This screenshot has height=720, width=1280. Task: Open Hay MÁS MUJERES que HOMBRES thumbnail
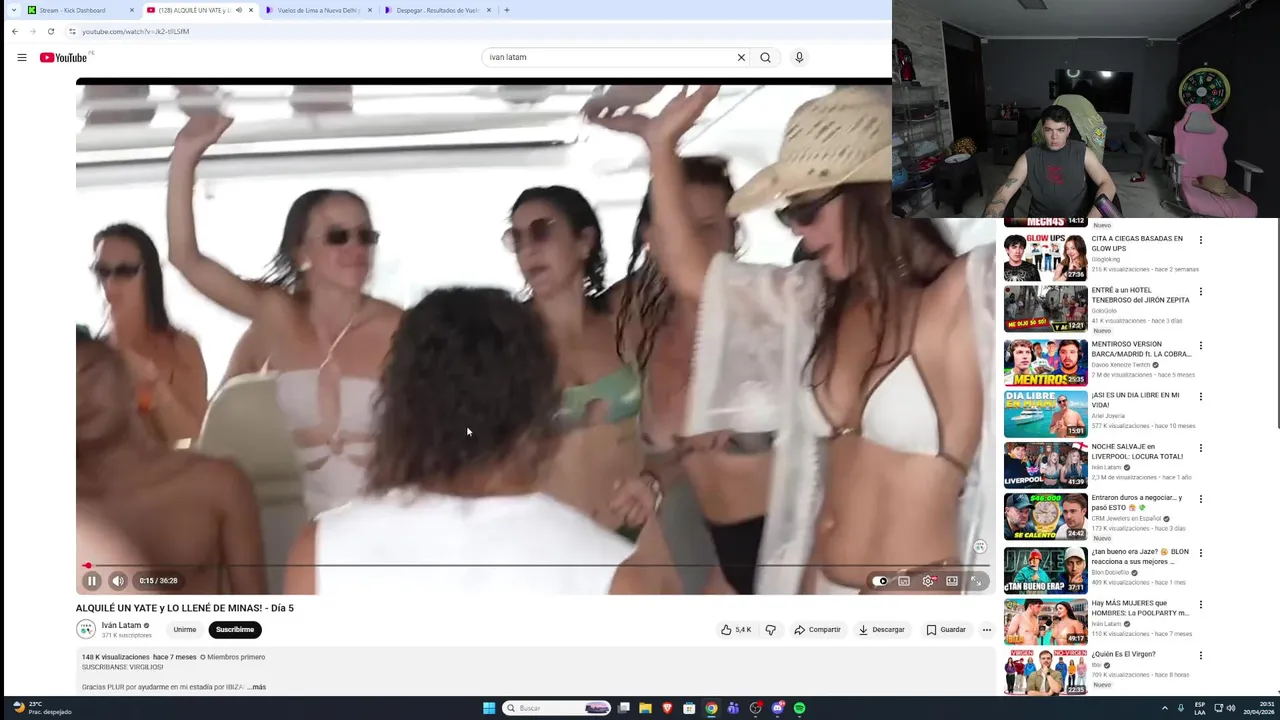(x=1045, y=621)
